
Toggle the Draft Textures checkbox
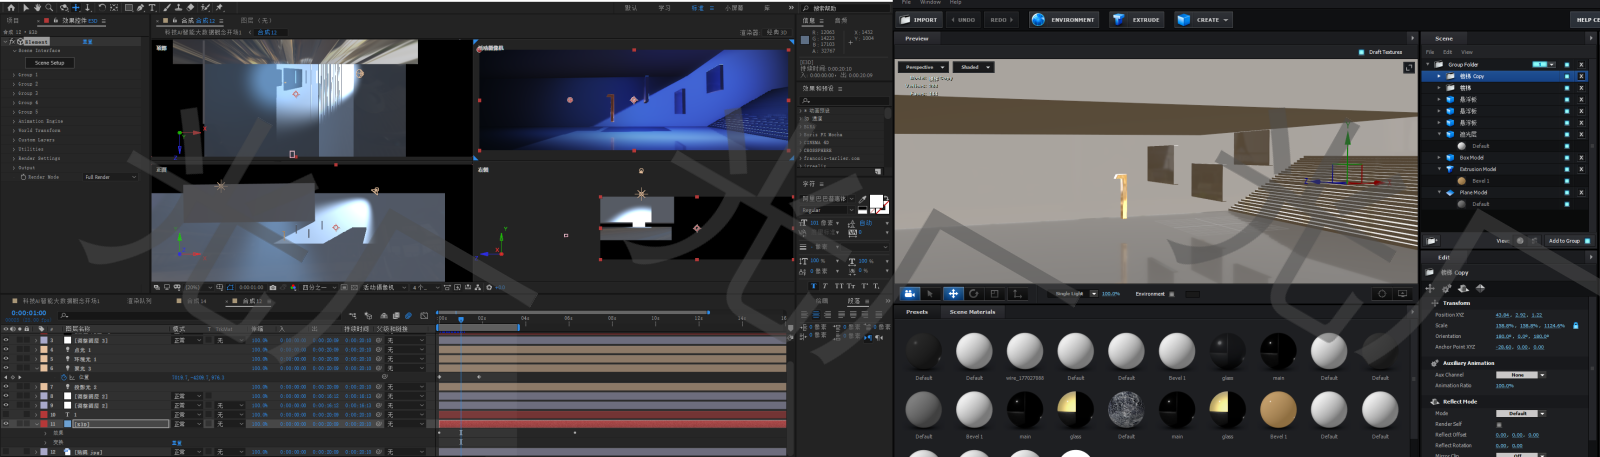(x=1361, y=52)
